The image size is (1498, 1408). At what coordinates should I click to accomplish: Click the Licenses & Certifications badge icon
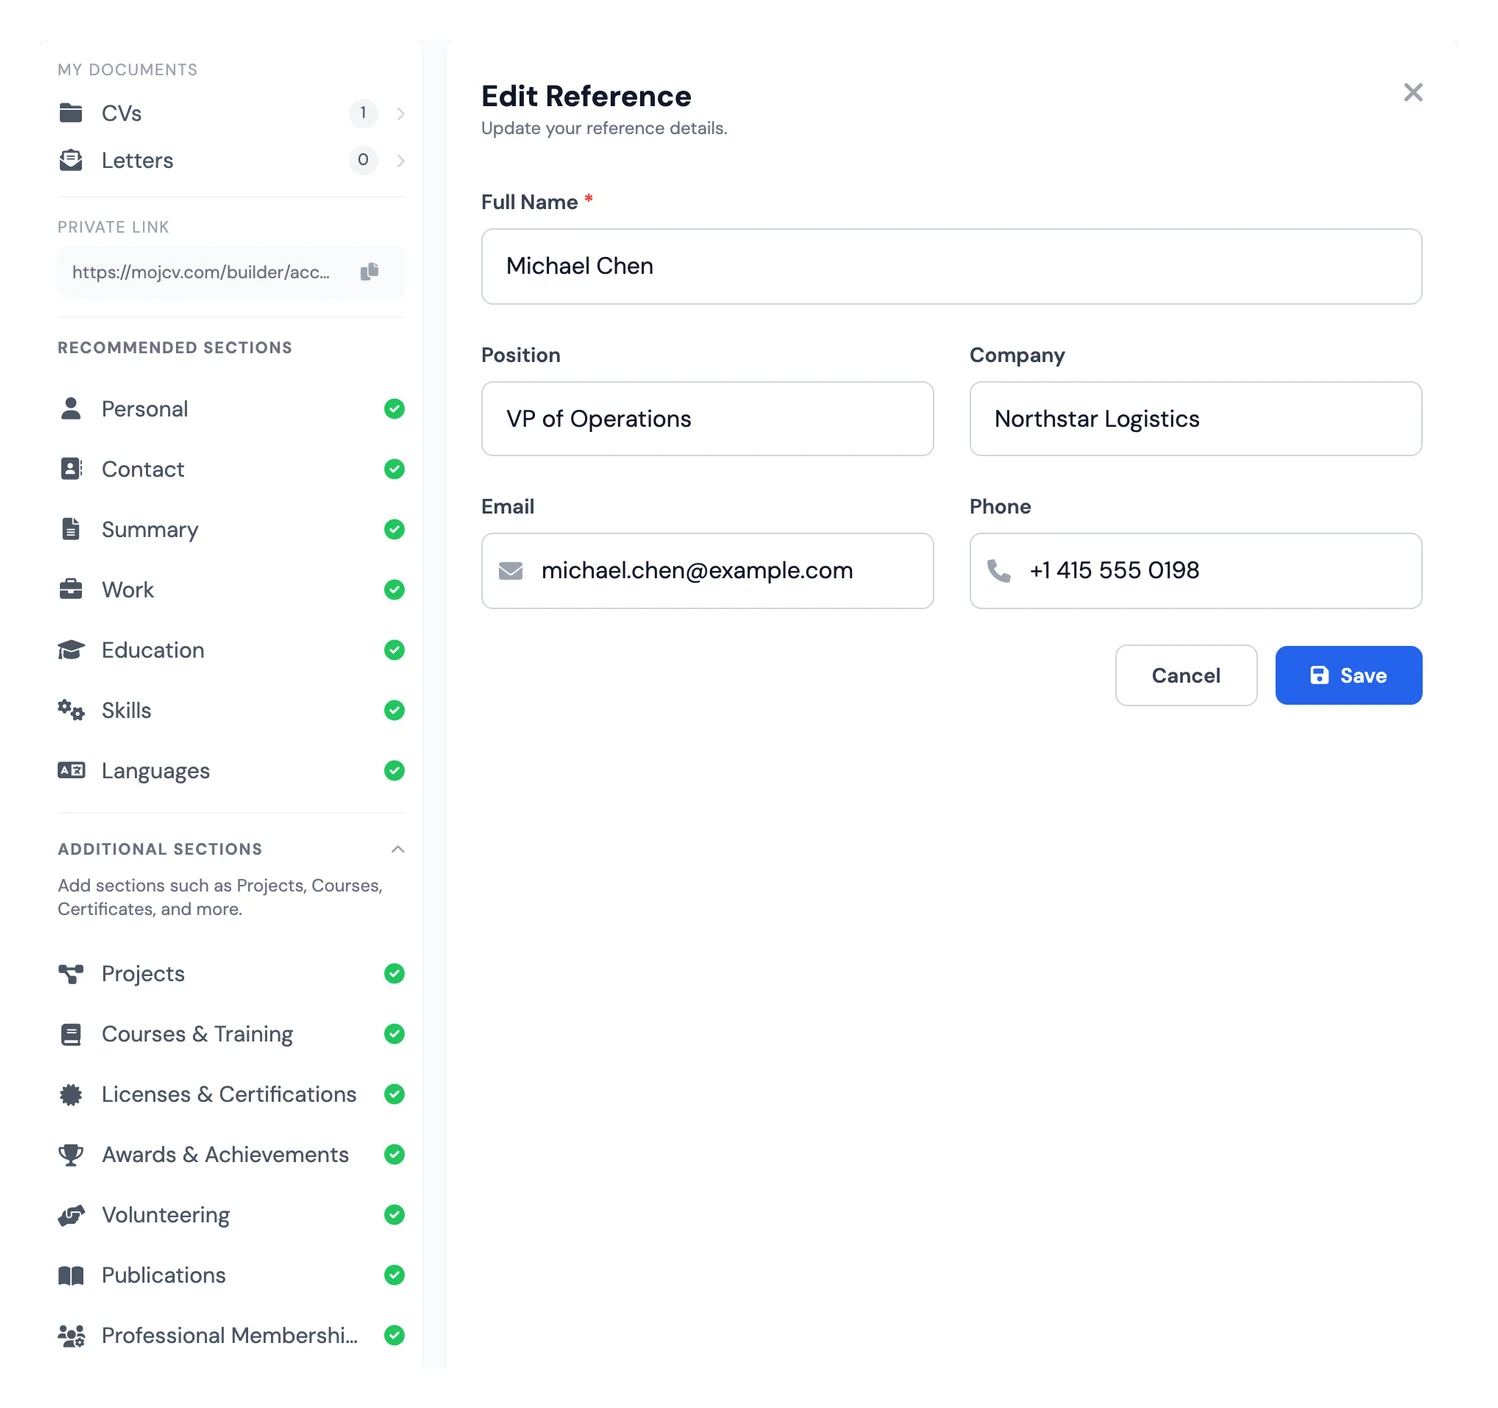(71, 1094)
